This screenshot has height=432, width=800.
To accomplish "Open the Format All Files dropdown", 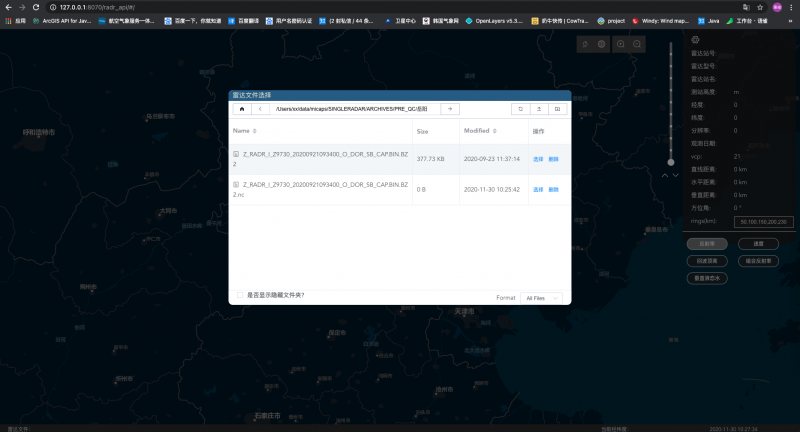I will pos(543,298).
